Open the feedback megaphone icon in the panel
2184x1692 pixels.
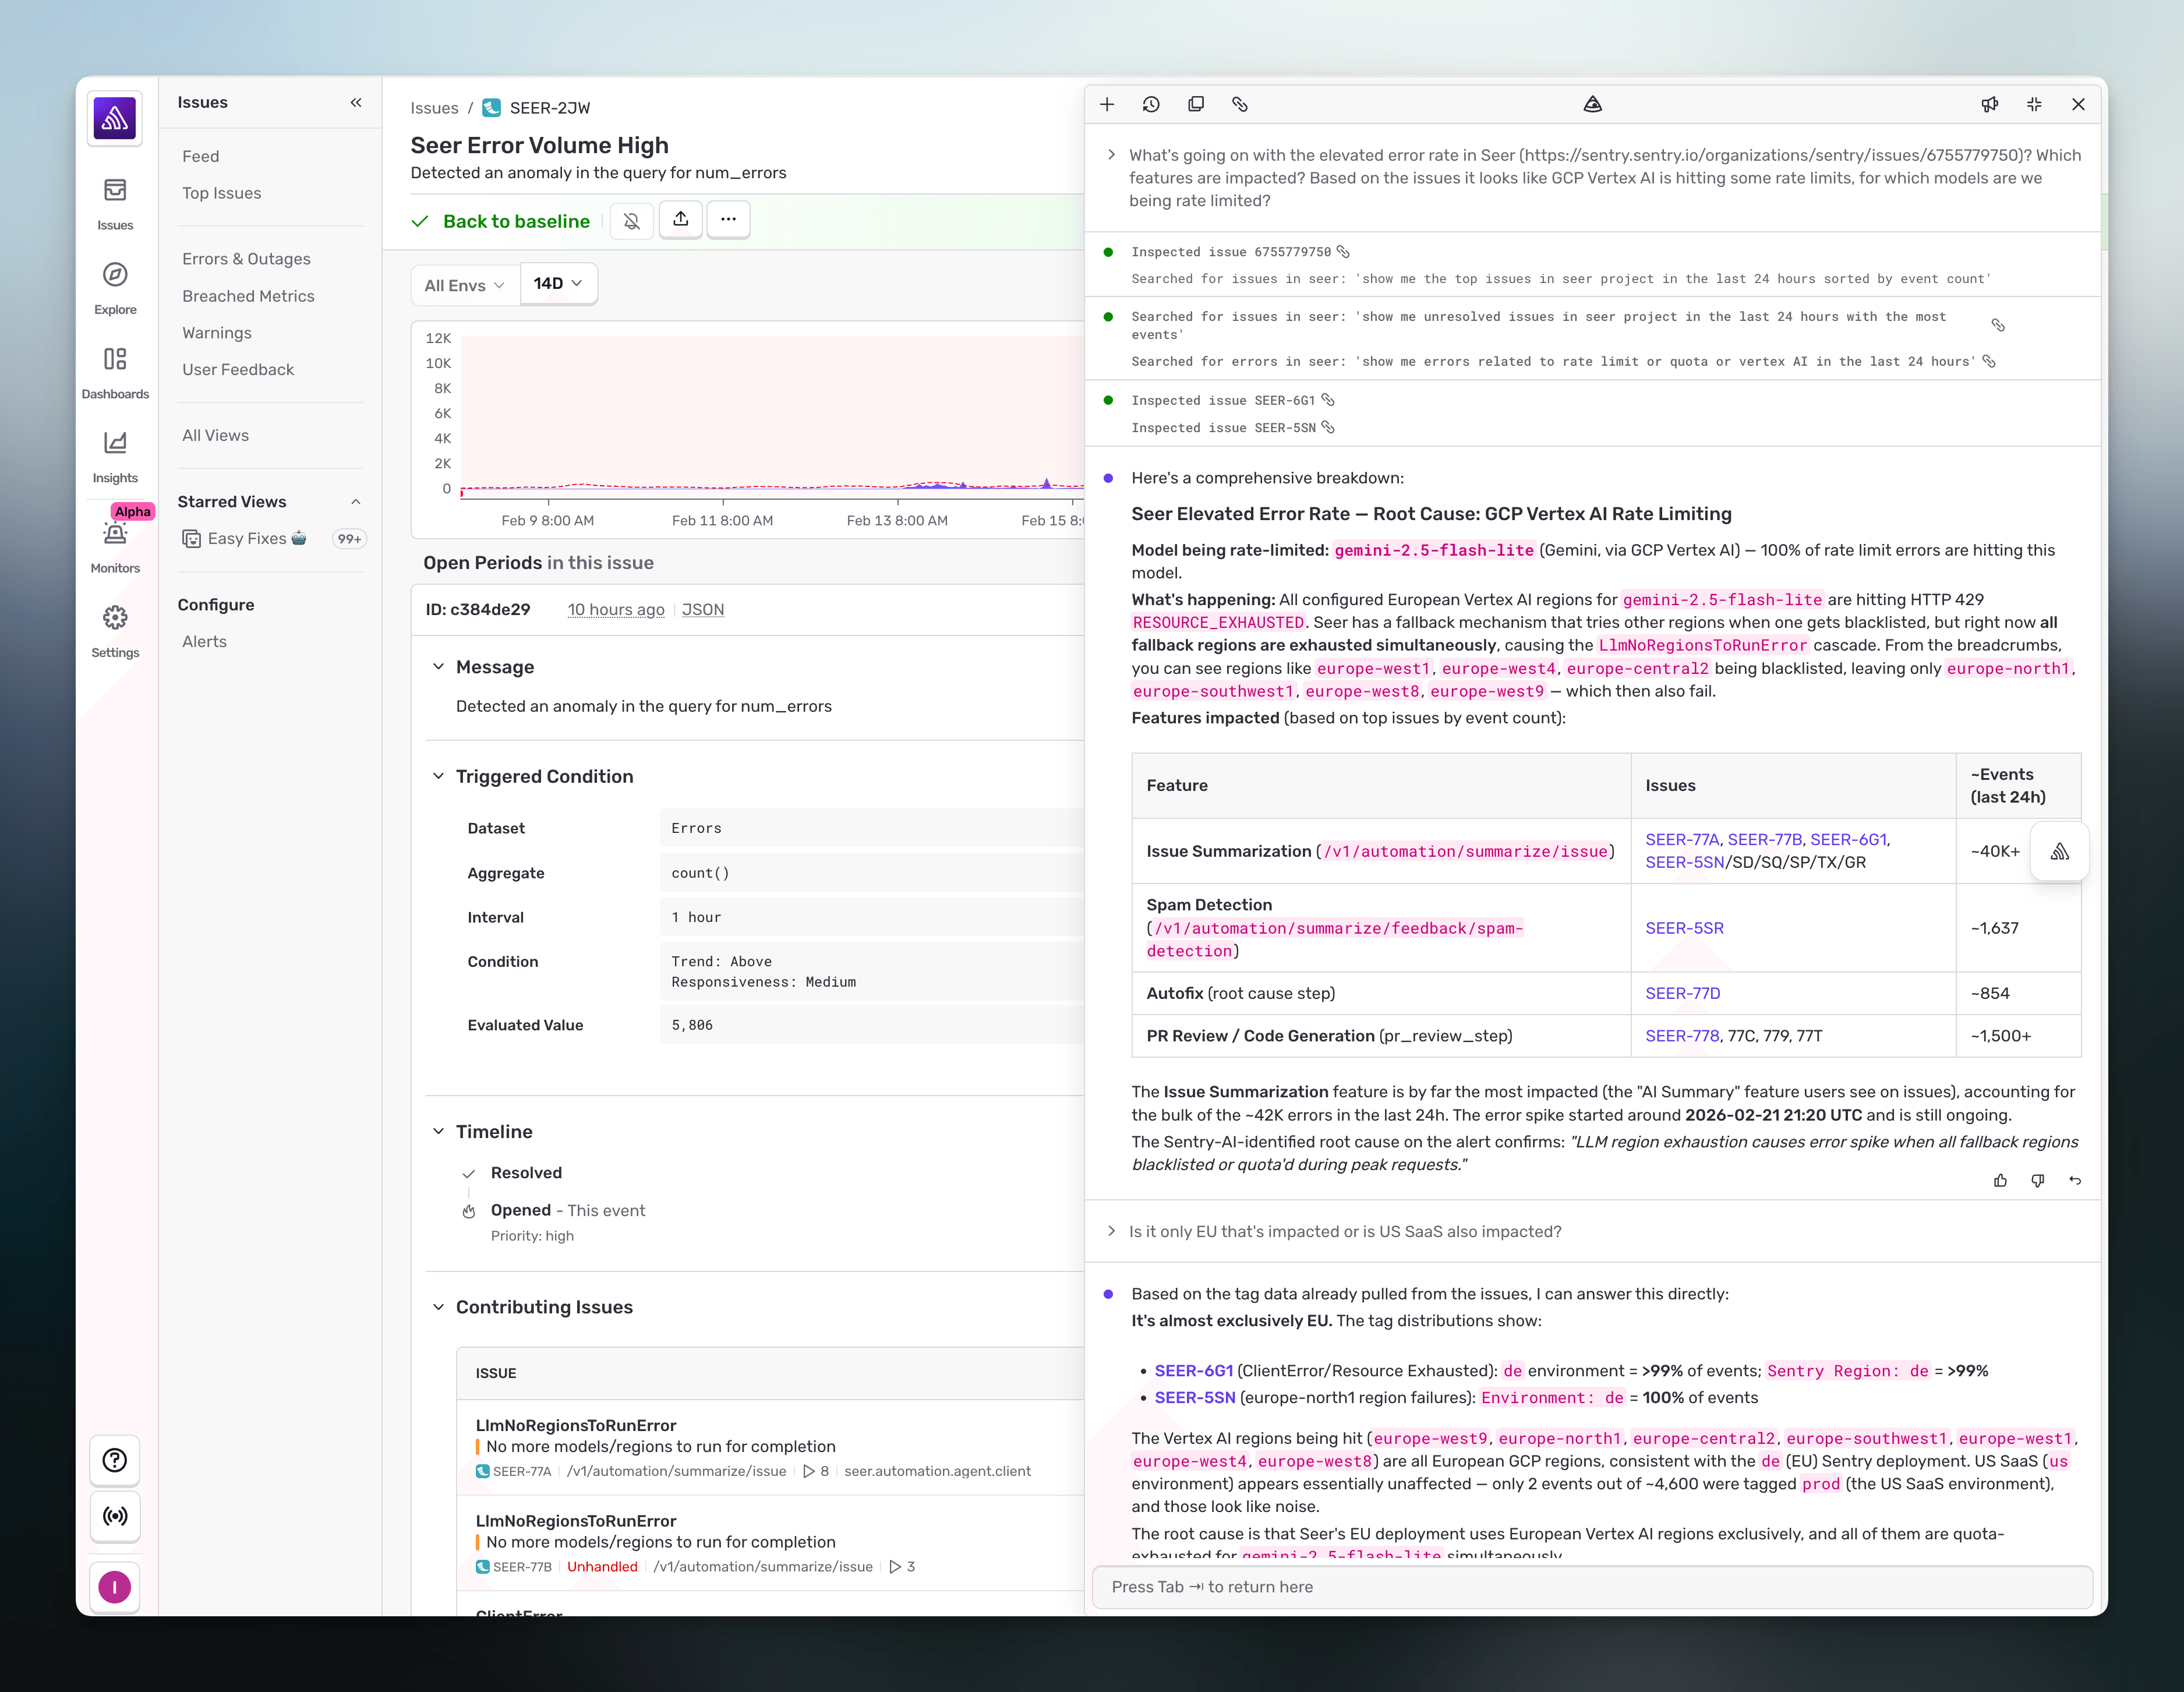click(1990, 104)
